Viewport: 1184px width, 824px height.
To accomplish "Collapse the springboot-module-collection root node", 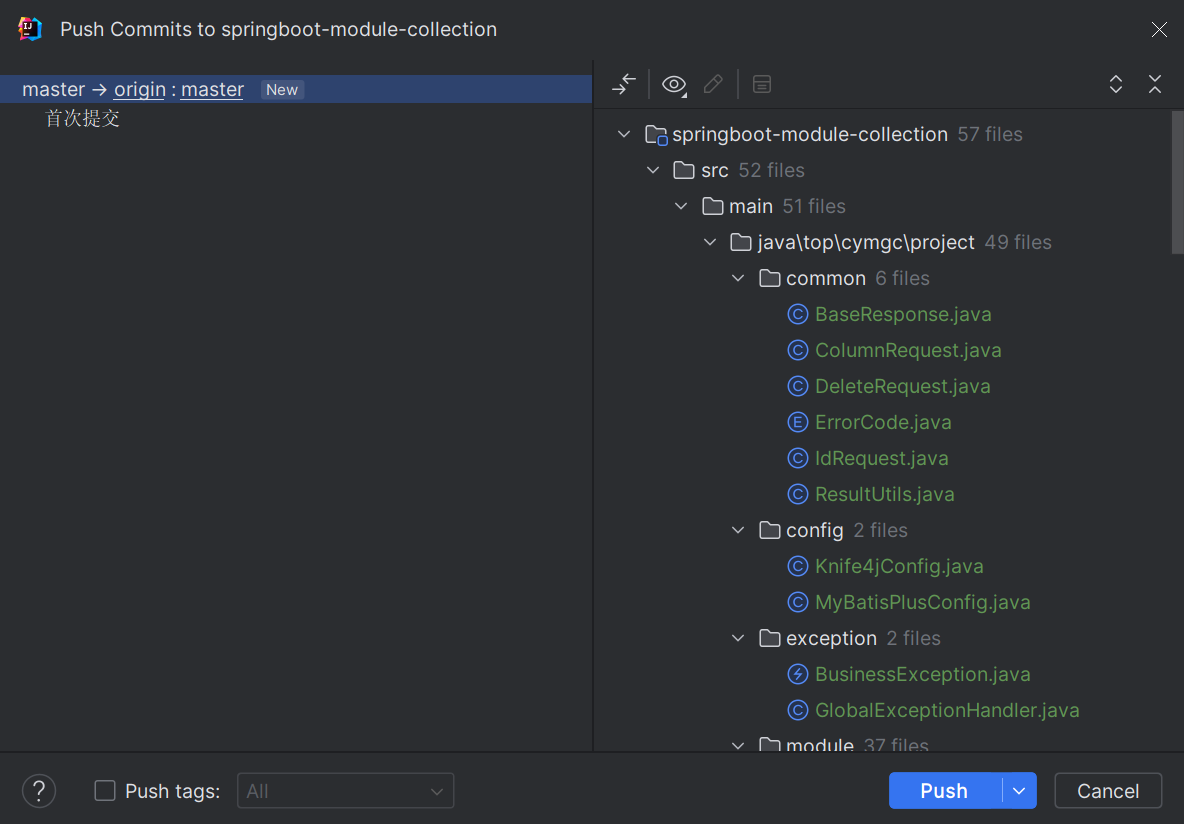I will click(624, 134).
